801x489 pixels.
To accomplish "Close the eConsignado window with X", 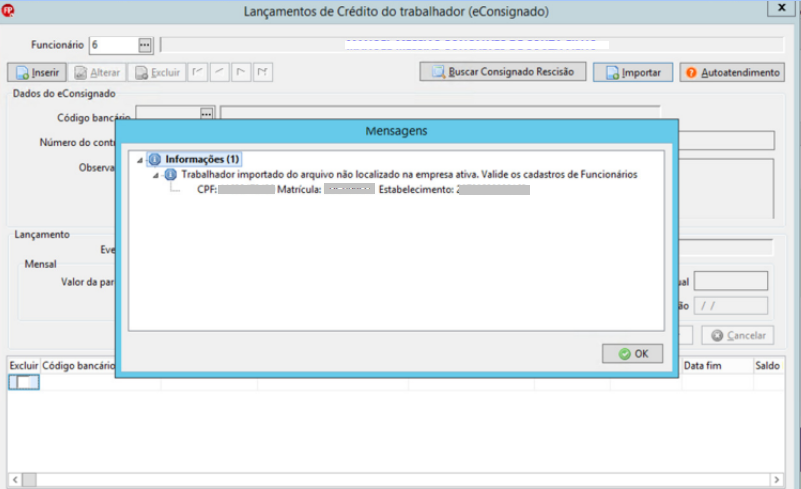I will 782,8.
